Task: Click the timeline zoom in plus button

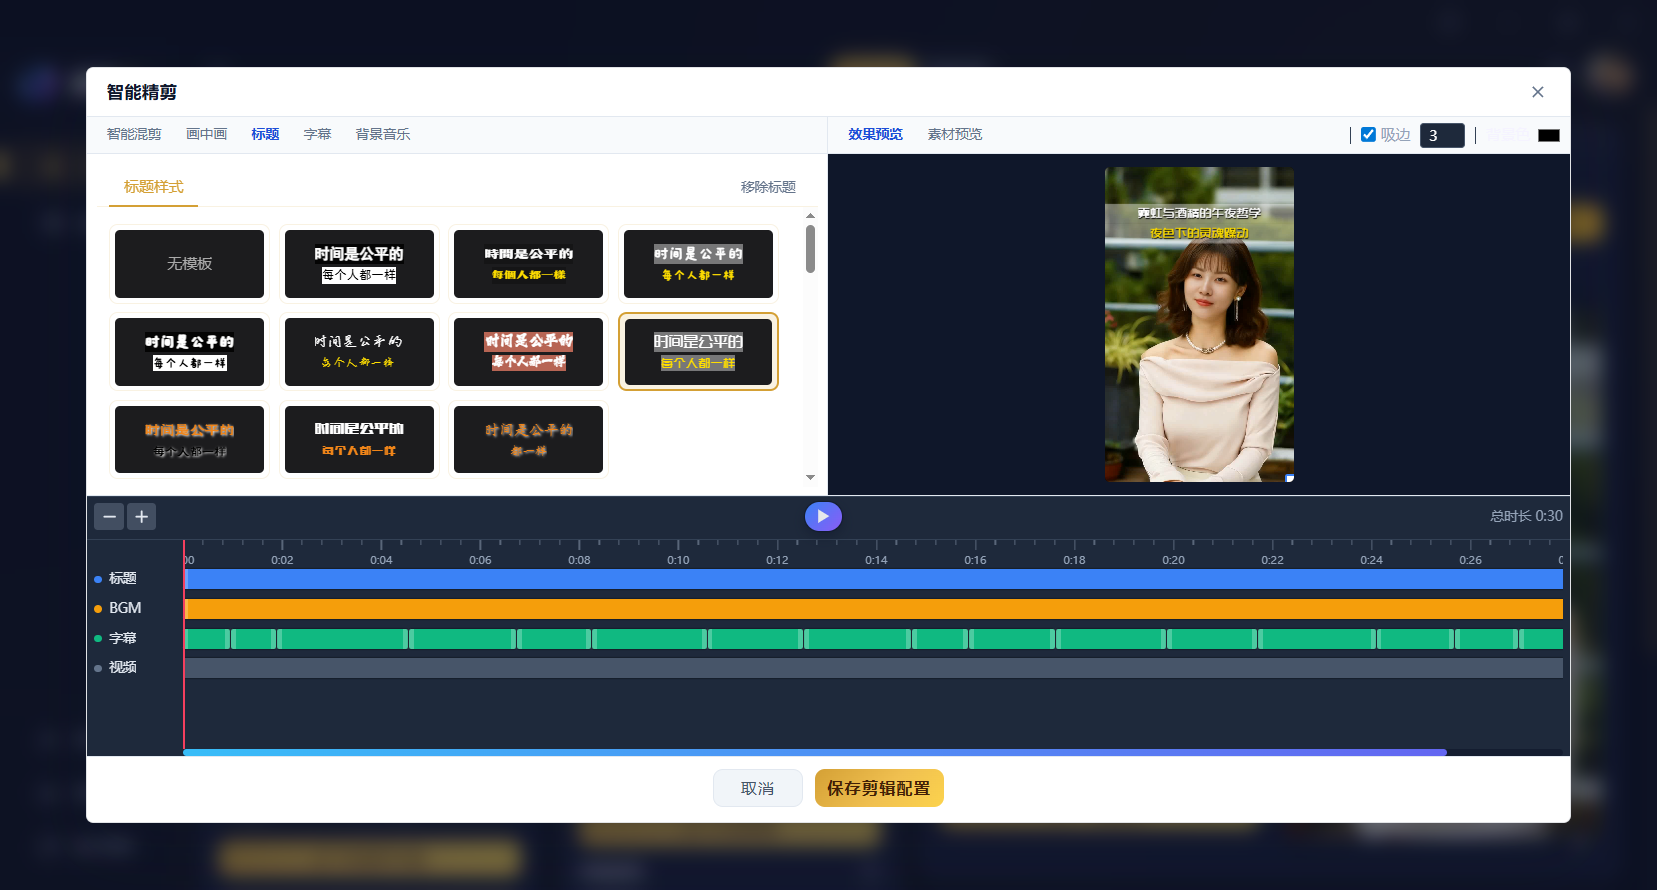Action: pos(142,517)
